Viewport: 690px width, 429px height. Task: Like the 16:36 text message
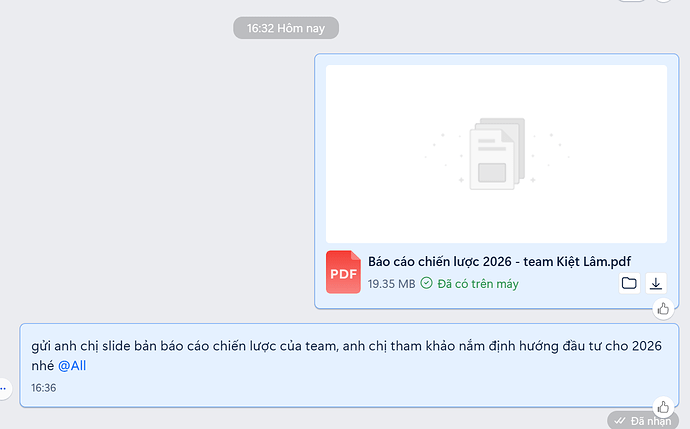point(663,407)
